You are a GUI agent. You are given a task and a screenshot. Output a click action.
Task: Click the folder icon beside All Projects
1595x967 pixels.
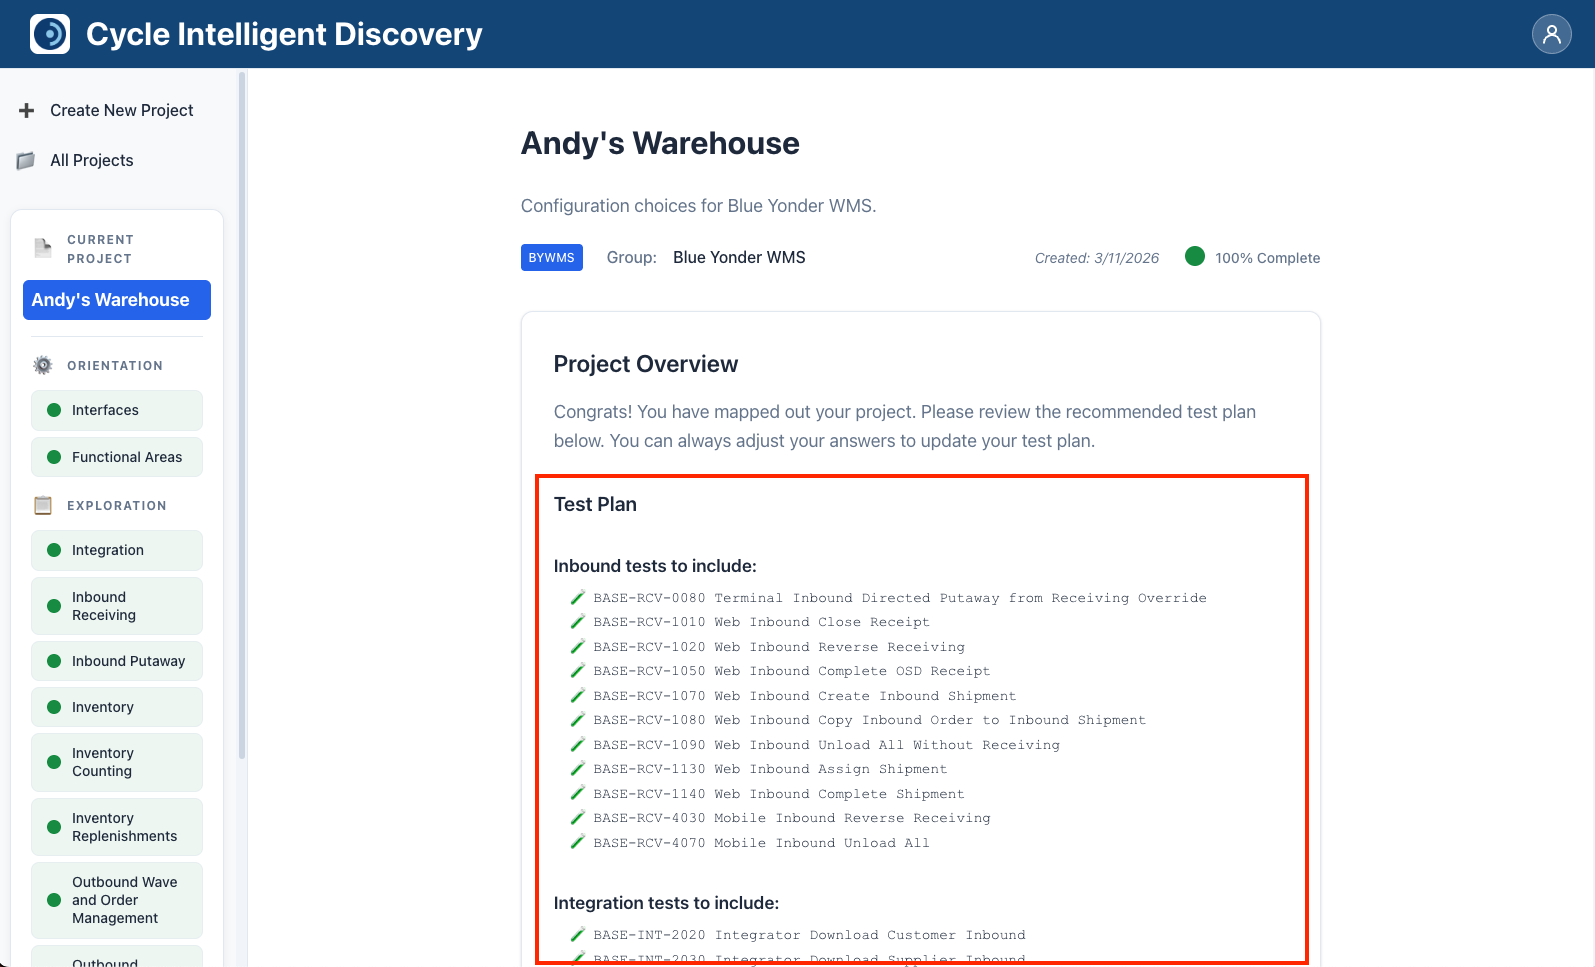tap(26, 161)
